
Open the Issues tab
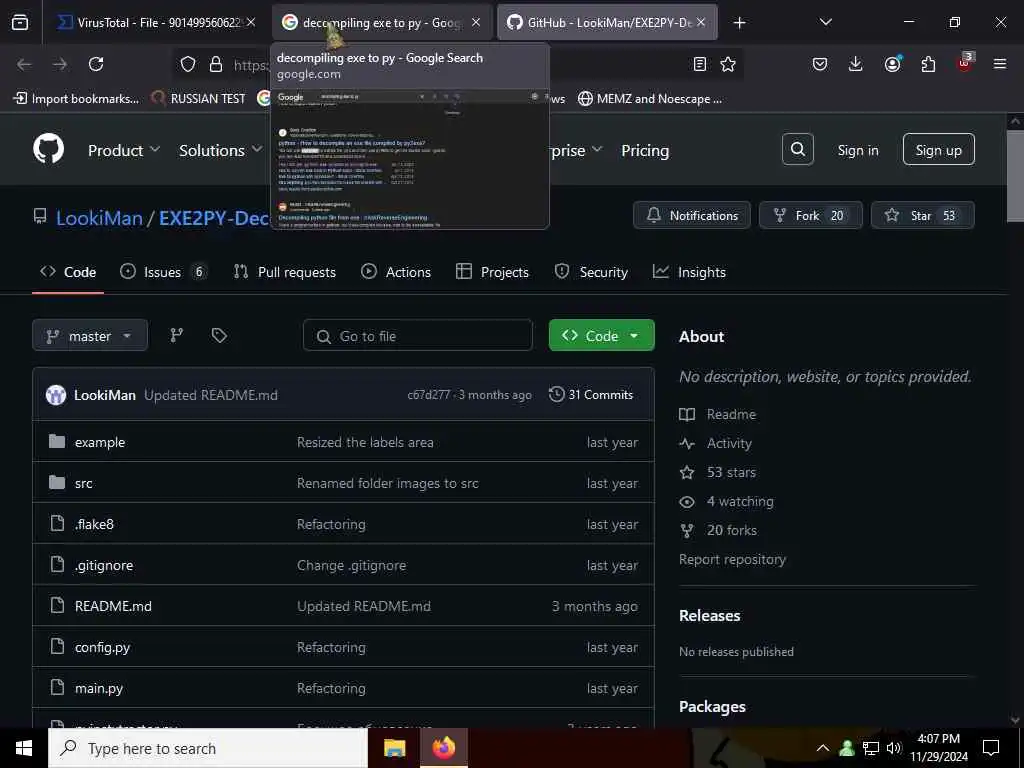163,272
